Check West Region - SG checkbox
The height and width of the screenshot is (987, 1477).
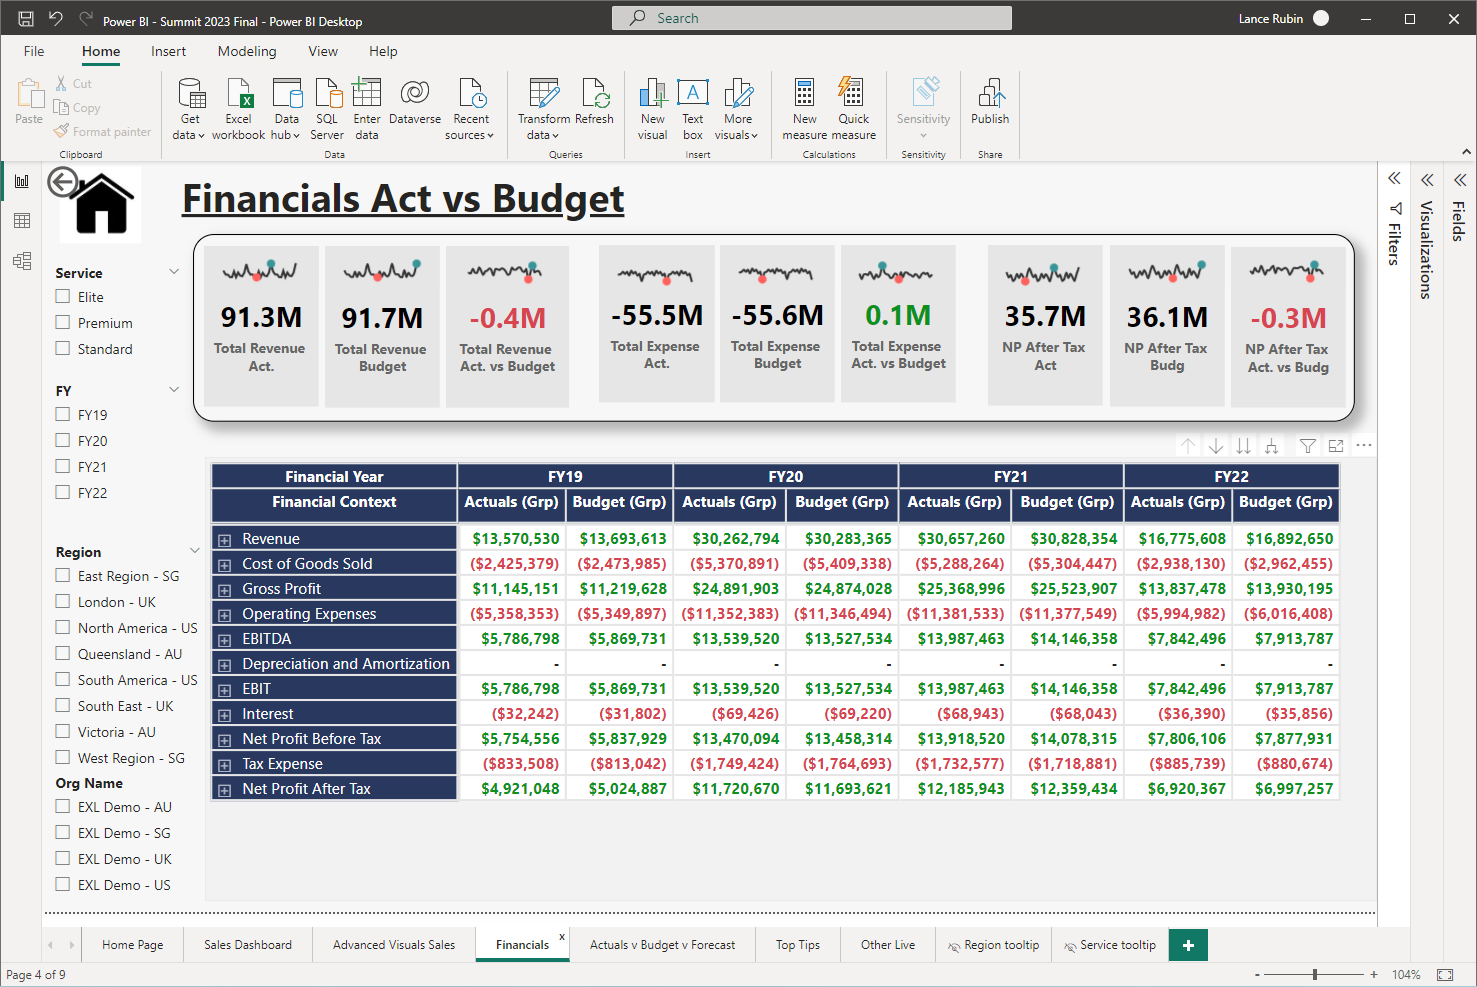pyautogui.click(x=63, y=757)
